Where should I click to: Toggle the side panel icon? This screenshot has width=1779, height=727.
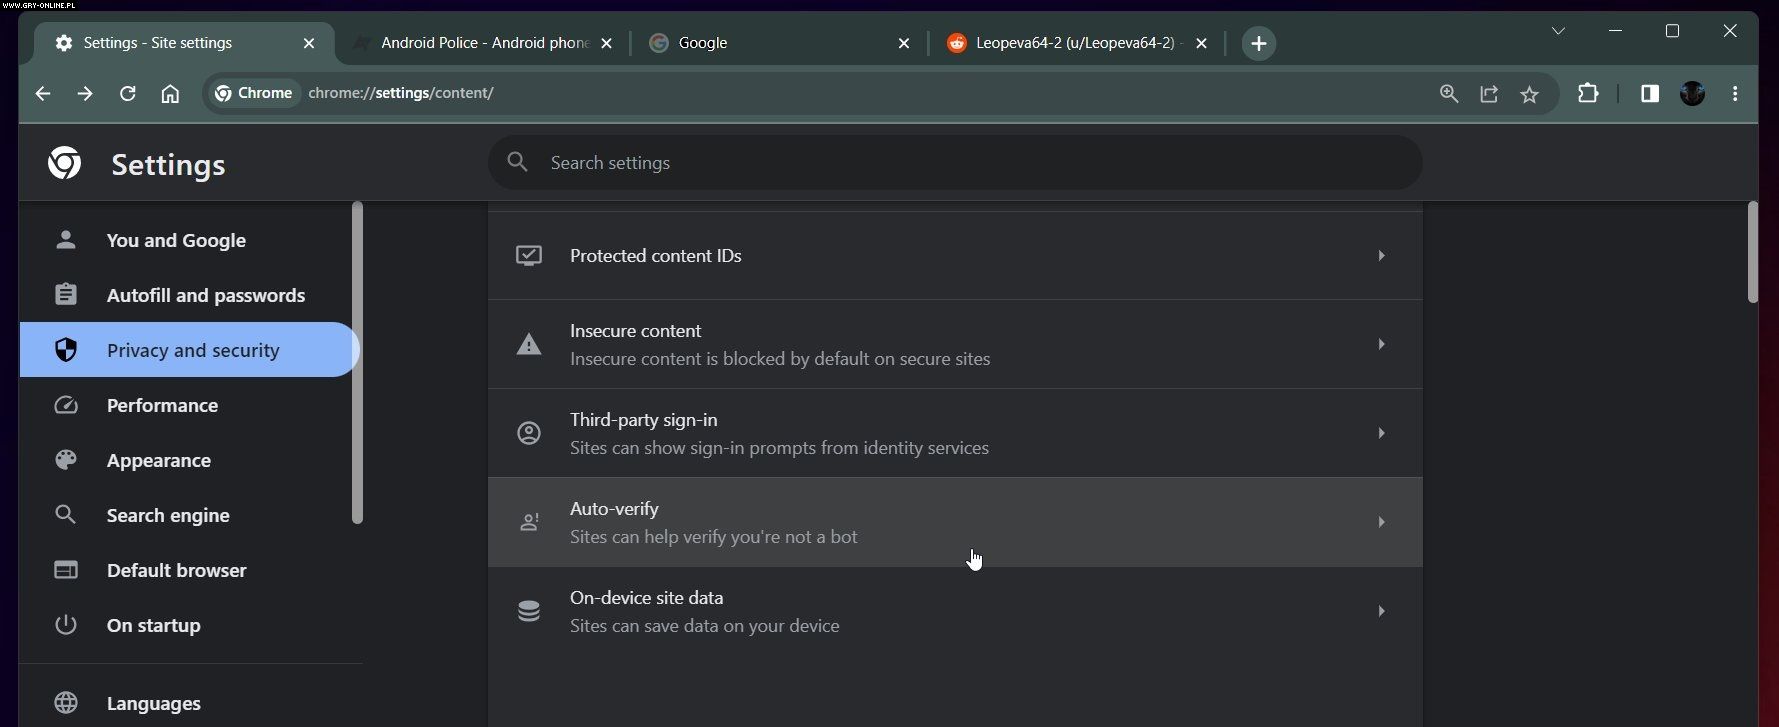[x=1649, y=93]
